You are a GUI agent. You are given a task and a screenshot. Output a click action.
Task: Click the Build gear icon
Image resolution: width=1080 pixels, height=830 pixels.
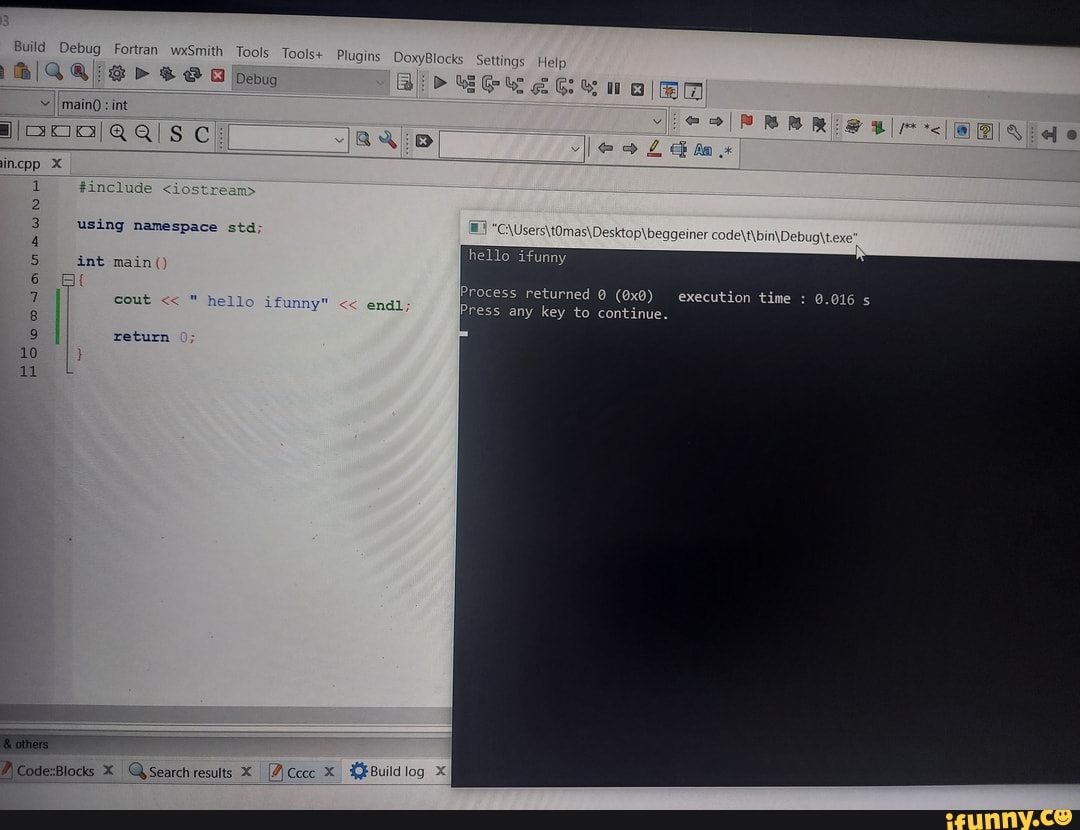116,73
